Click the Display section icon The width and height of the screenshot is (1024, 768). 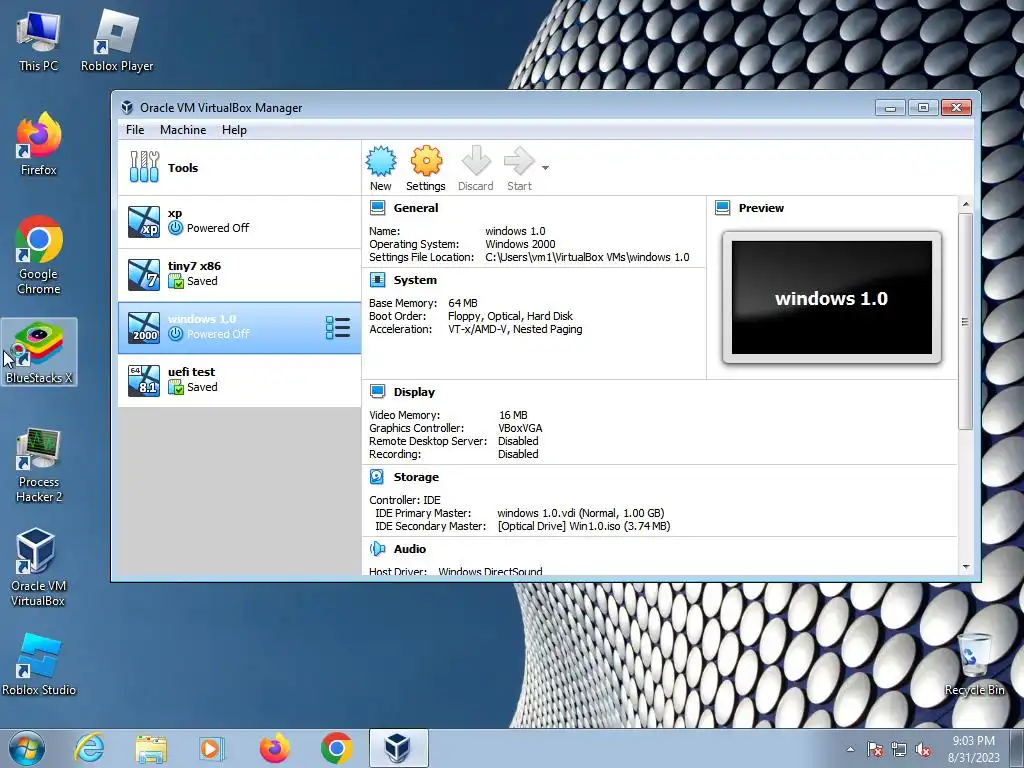[x=377, y=391]
